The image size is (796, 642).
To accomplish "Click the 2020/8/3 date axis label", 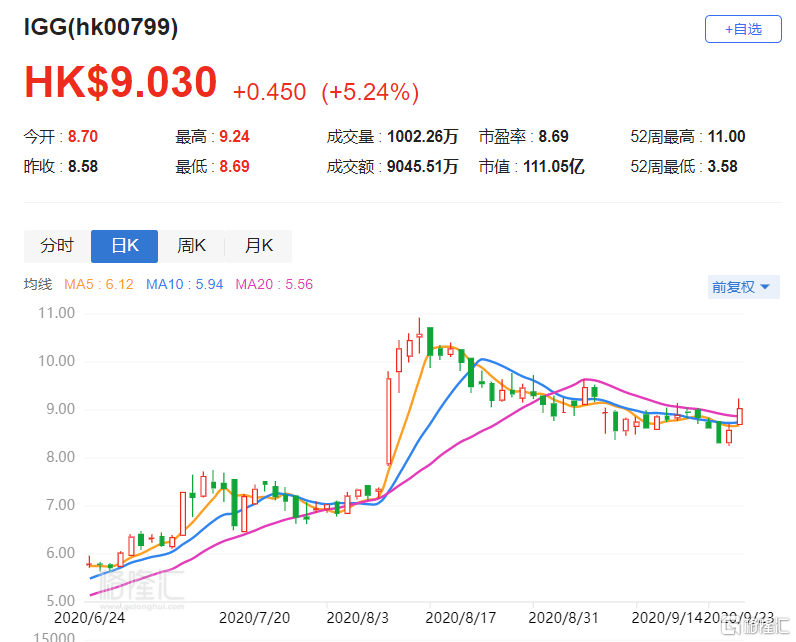I will [x=357, y=618].
